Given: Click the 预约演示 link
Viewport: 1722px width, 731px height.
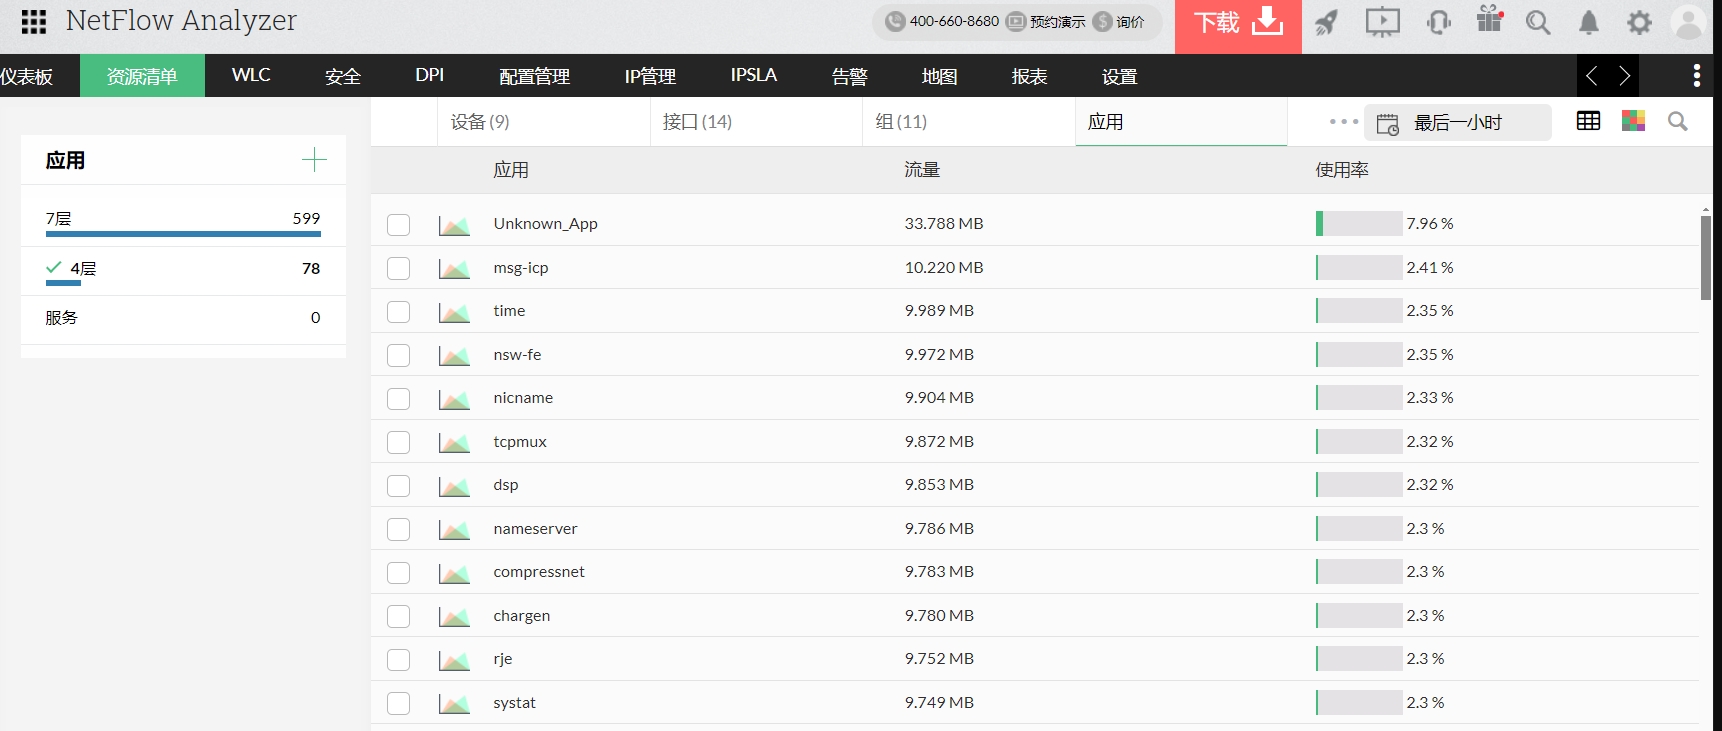Looking at the screenshot, I should [x=1046, y=21].
